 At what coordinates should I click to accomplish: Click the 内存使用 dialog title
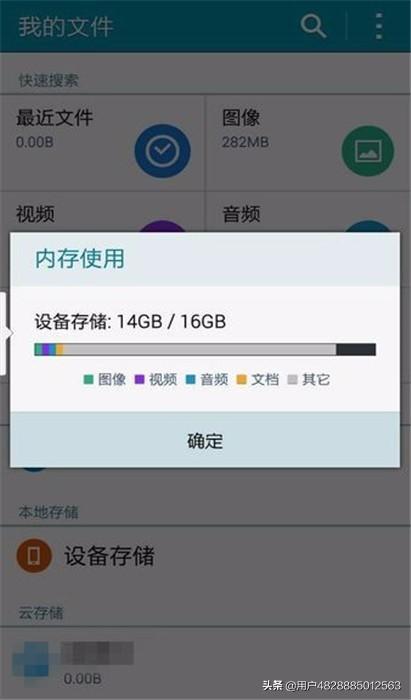coord(80,258)
